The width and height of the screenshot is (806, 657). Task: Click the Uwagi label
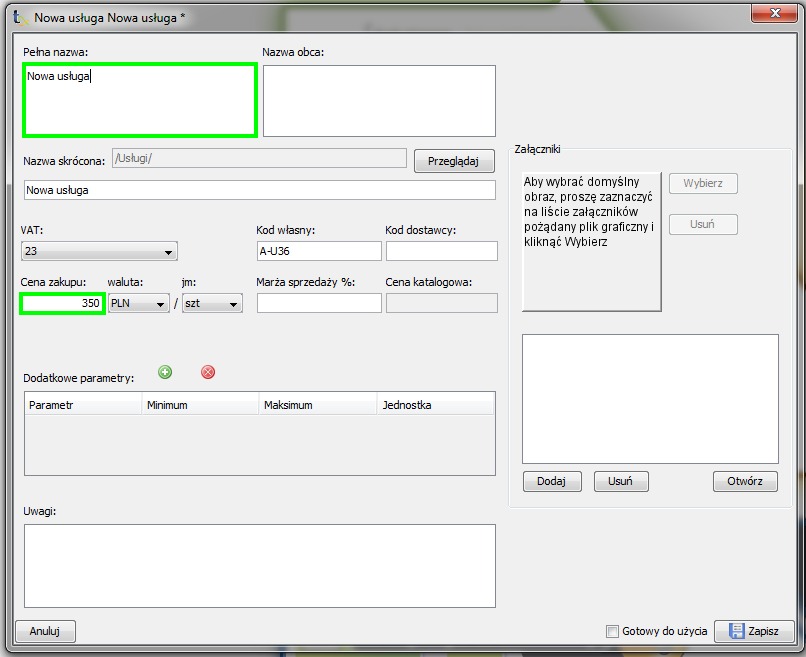tap(40, 511)
